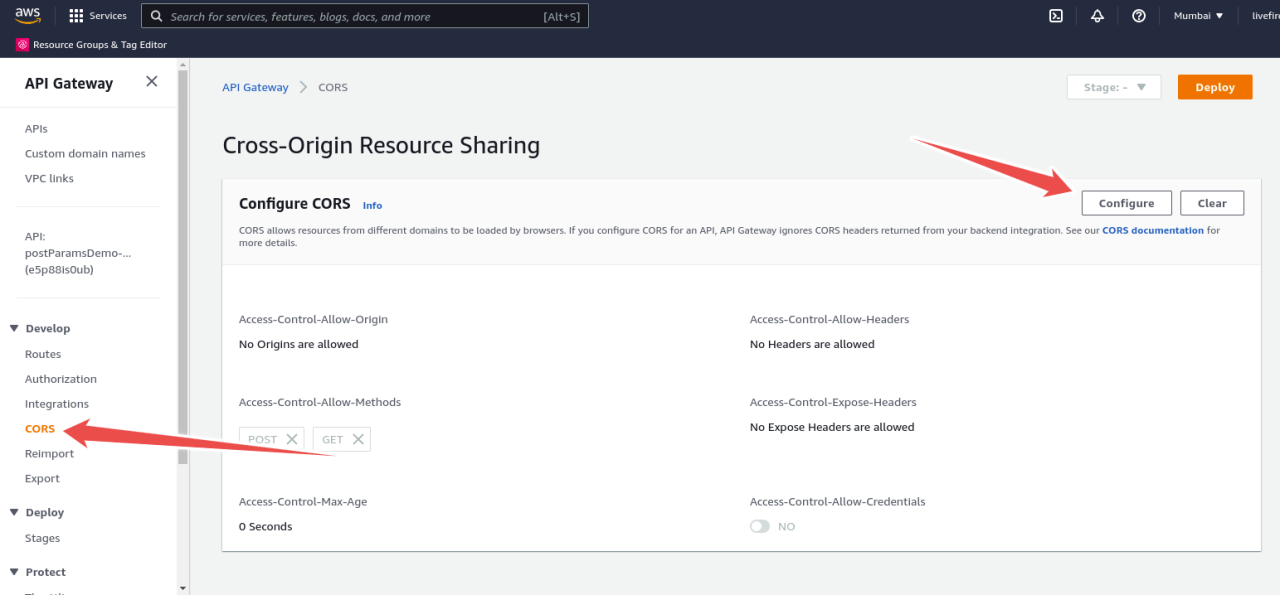Open Routes from the sidebar
The width and height of the screenshot is (1280, 595).
pos(43,353)
